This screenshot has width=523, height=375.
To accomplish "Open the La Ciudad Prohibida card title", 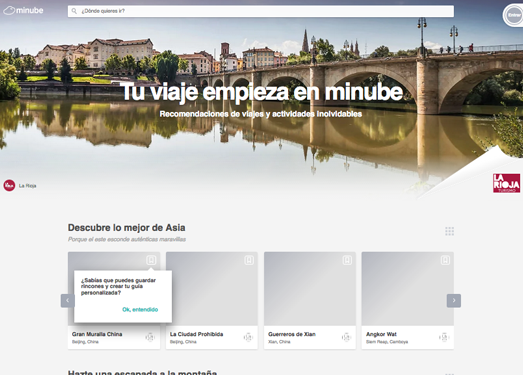I will click(x=196, y=334).
